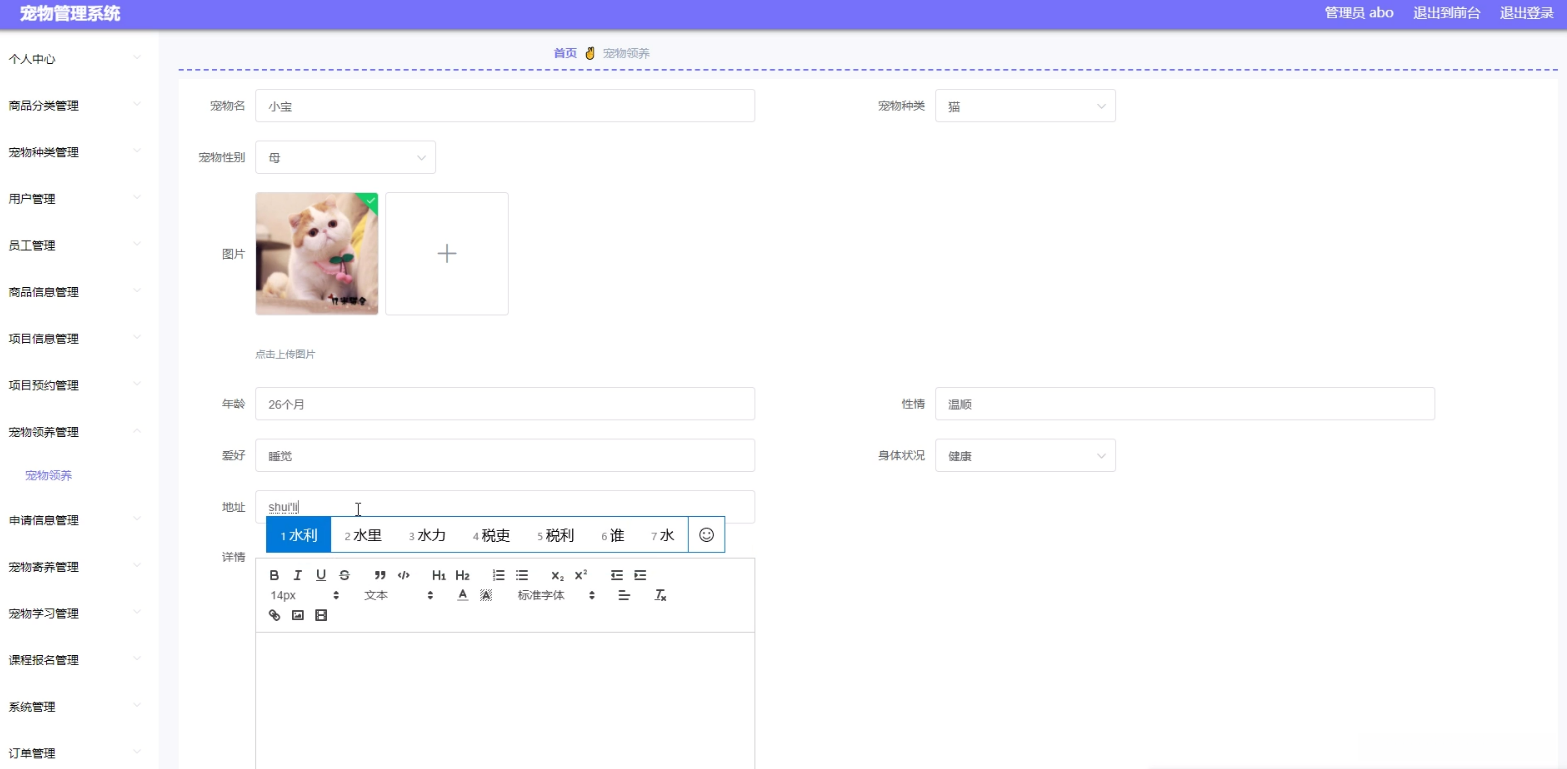Choose IME candidate 水里
The height and width of the screenshot is (769, 1567).
363,535
